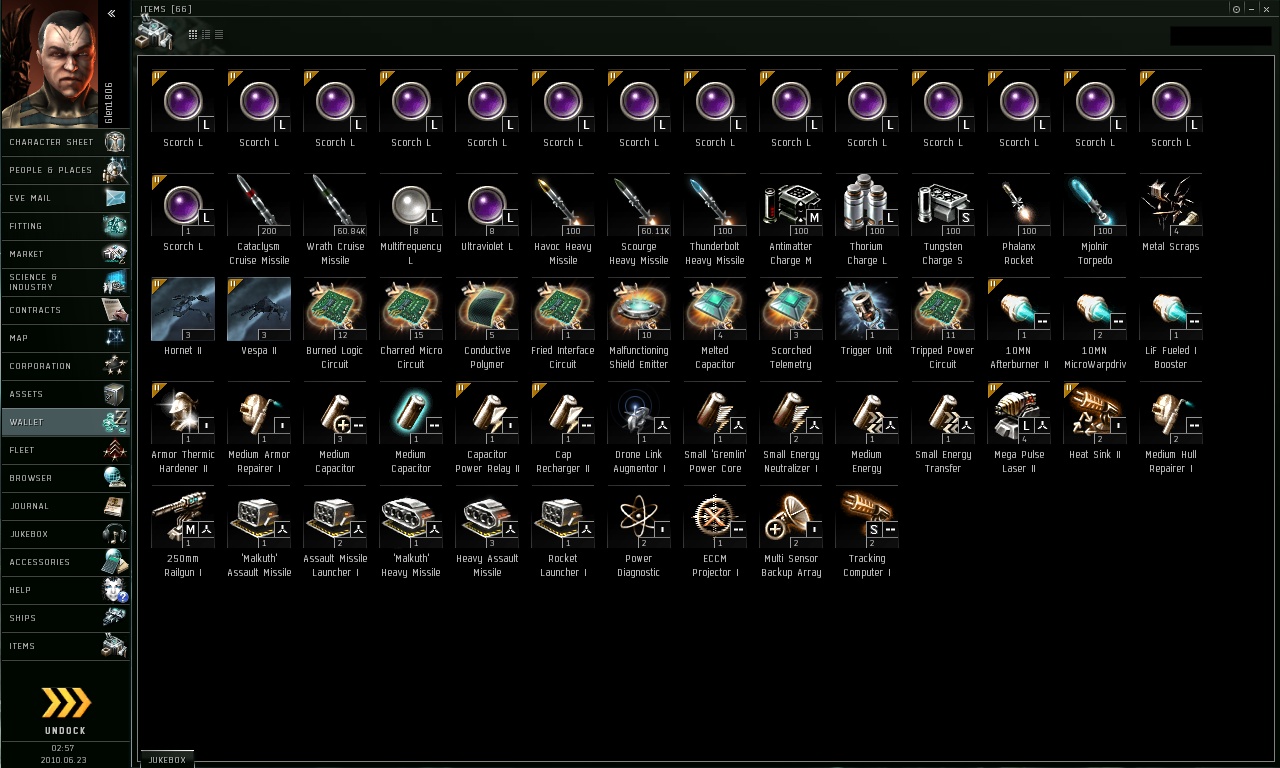Select the Metal Scraps item
The height and width of the screenshot is (768, 1280).
click(1171, 213)
